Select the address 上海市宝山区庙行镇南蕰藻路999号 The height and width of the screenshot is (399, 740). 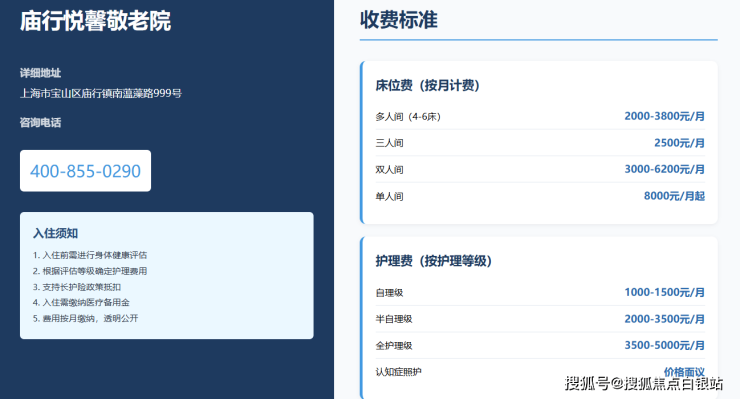pyautogui.click(x=101, y=93)
